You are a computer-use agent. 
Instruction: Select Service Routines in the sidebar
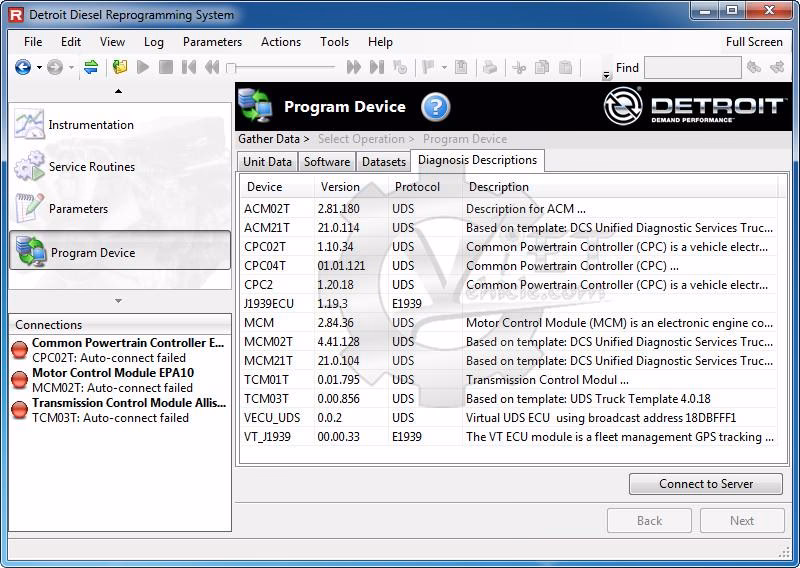(x=120, y=166)
